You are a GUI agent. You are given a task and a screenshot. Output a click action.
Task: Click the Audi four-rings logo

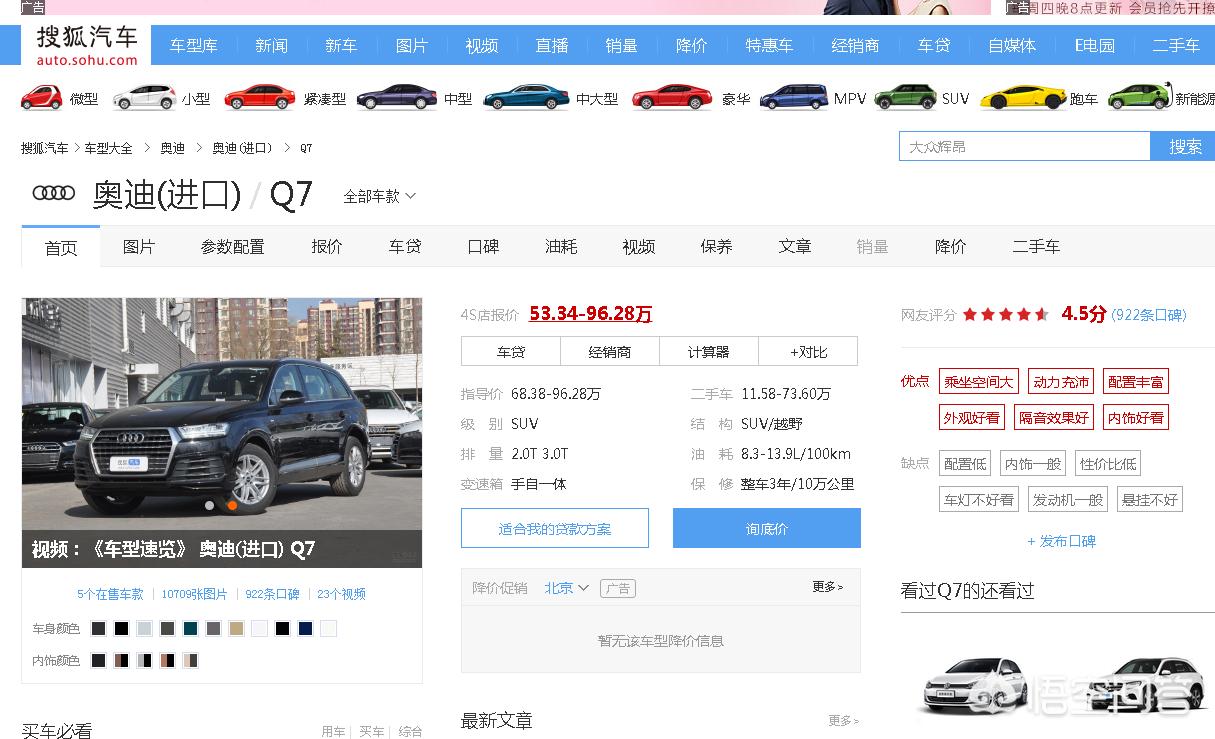(x=54, y=193)
